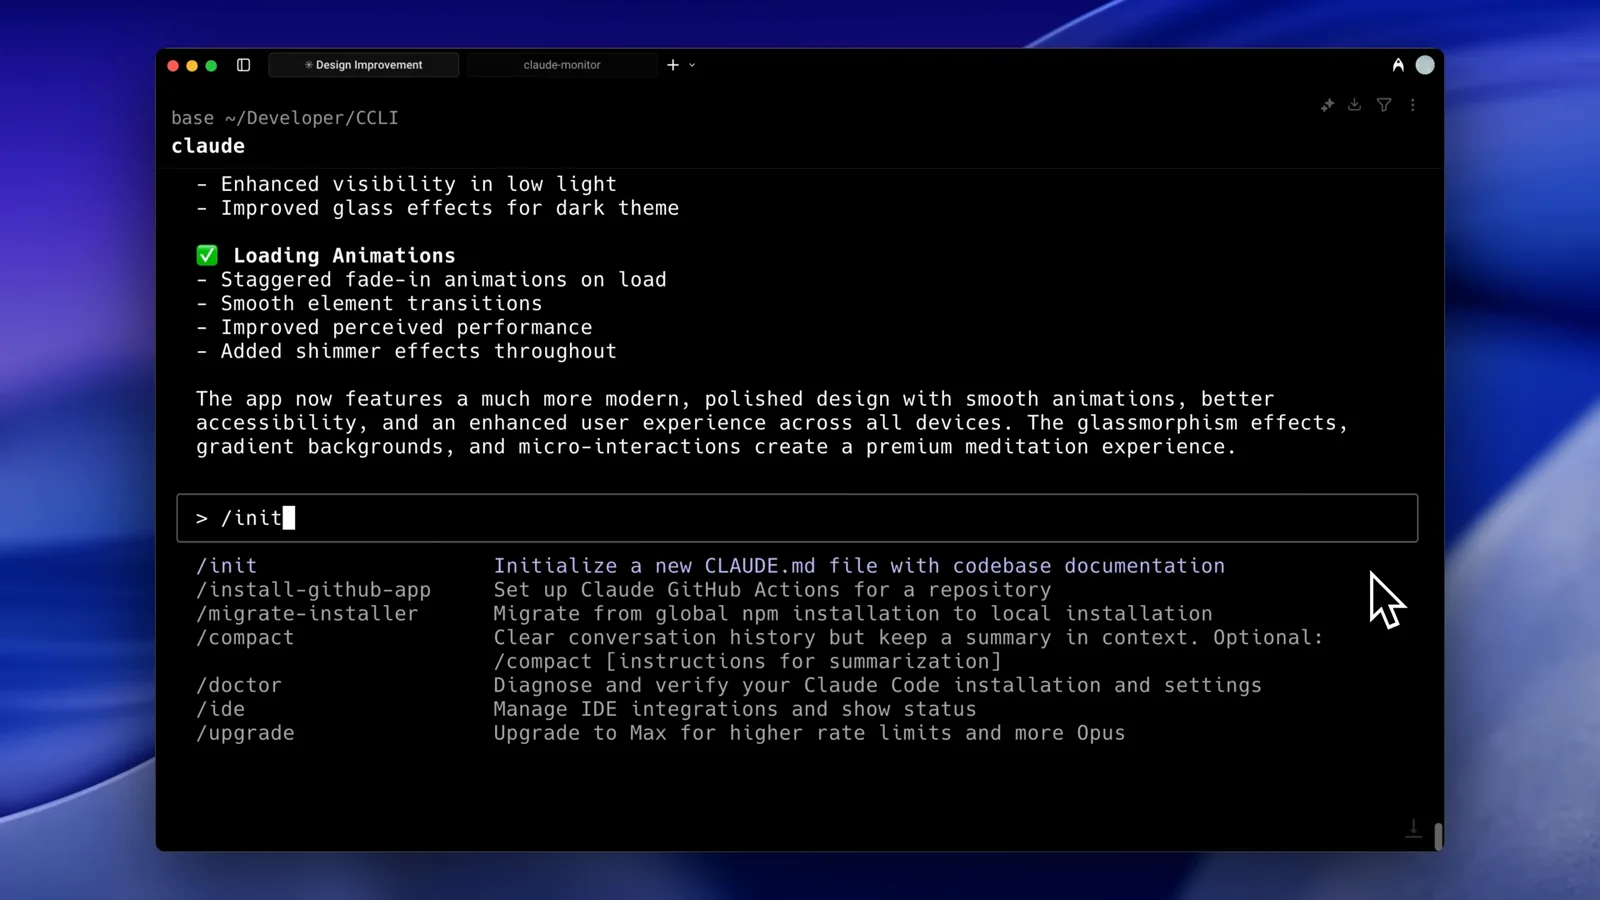Click the 'claude' command header text
This screenshot has width=1600, height=900.
208,146
